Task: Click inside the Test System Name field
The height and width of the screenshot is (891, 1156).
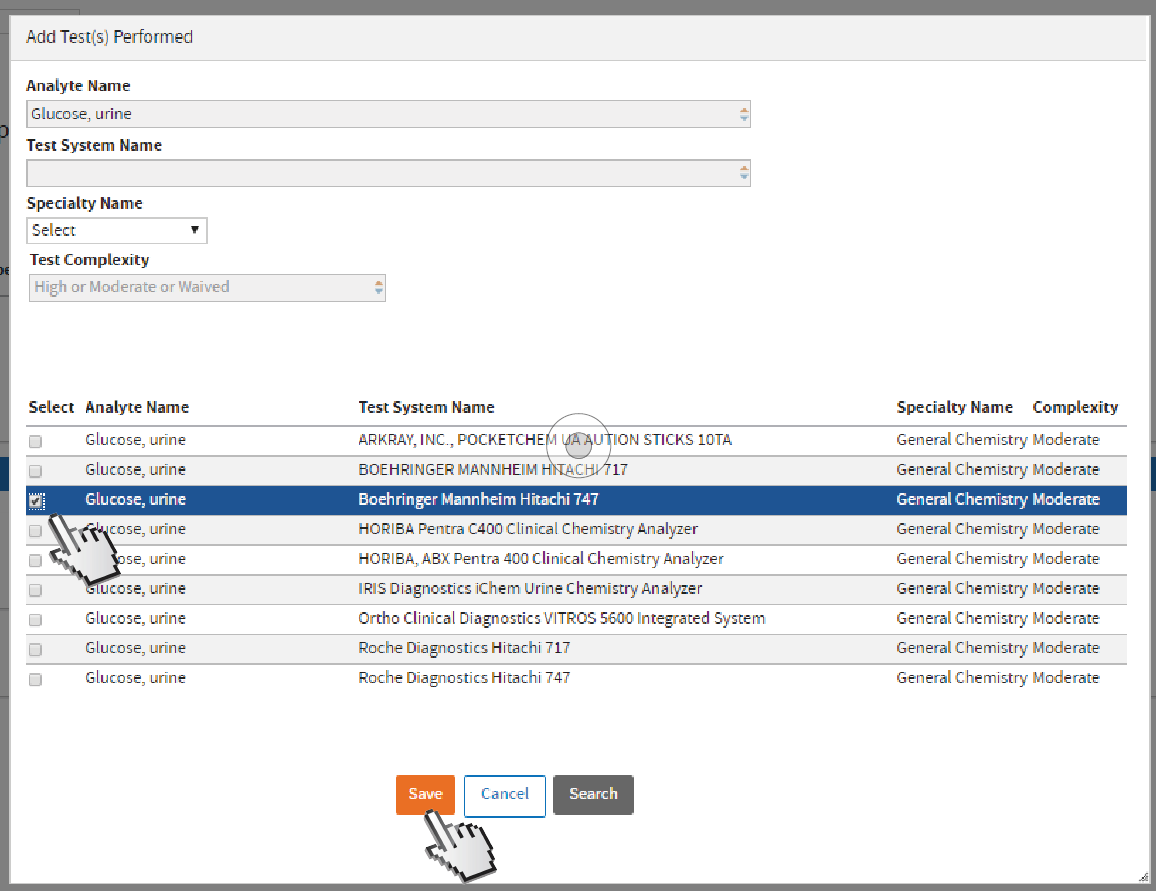Action: pos(380,173)
